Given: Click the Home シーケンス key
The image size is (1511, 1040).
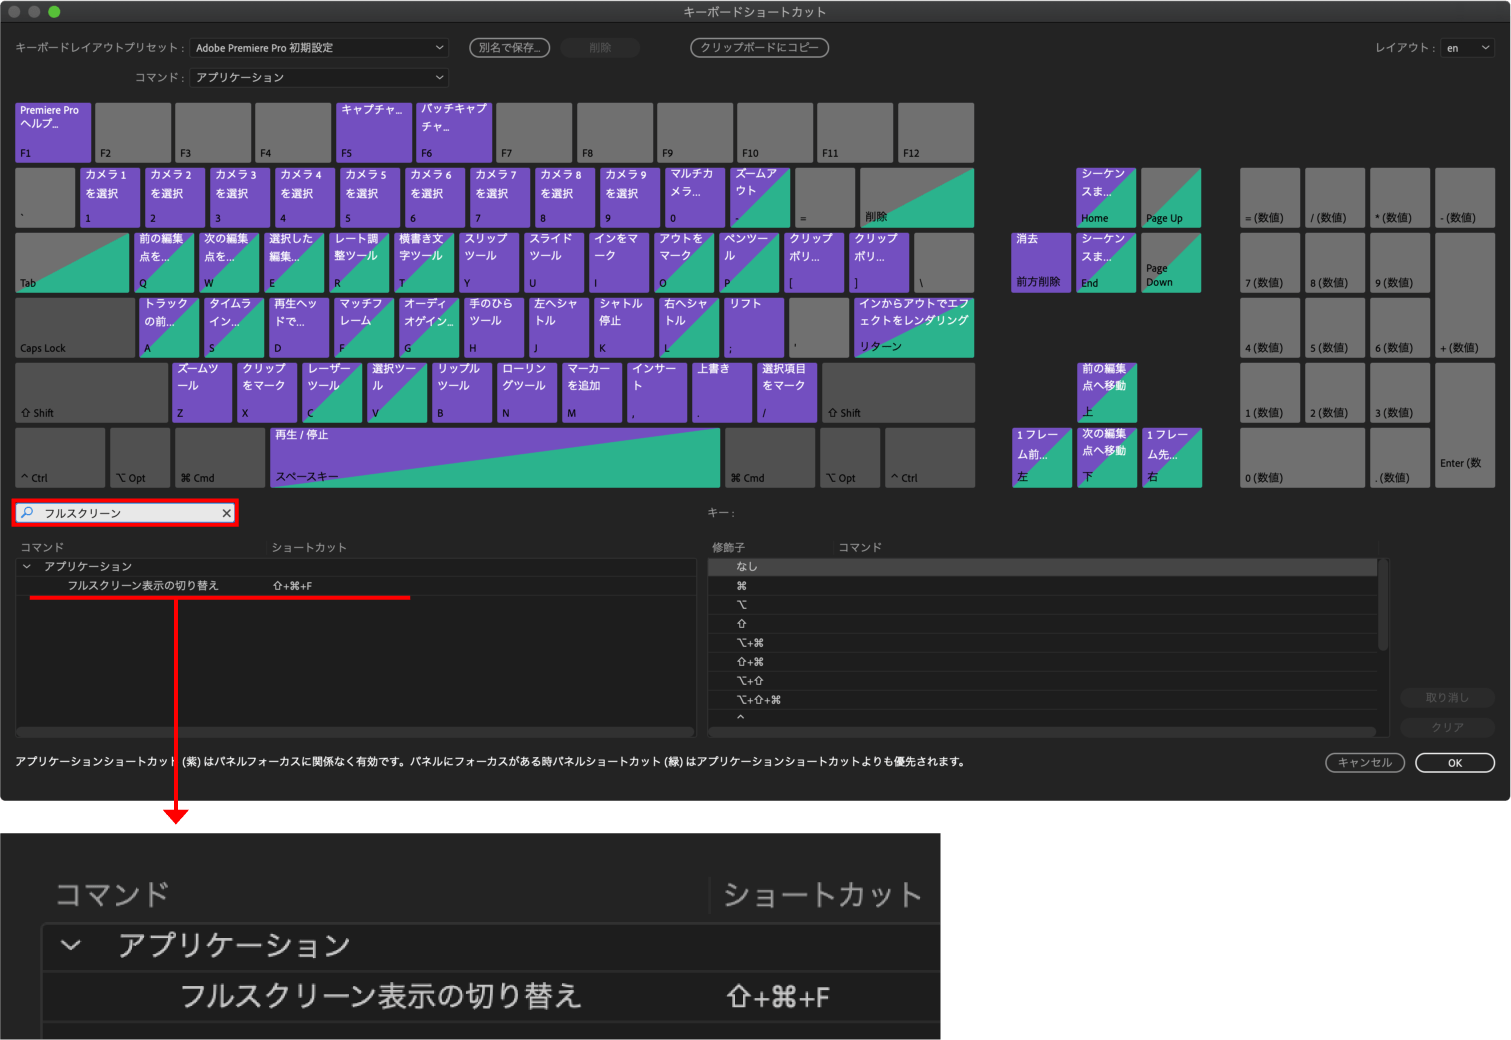Looking at the screenshot, I should click(1106, 197).
